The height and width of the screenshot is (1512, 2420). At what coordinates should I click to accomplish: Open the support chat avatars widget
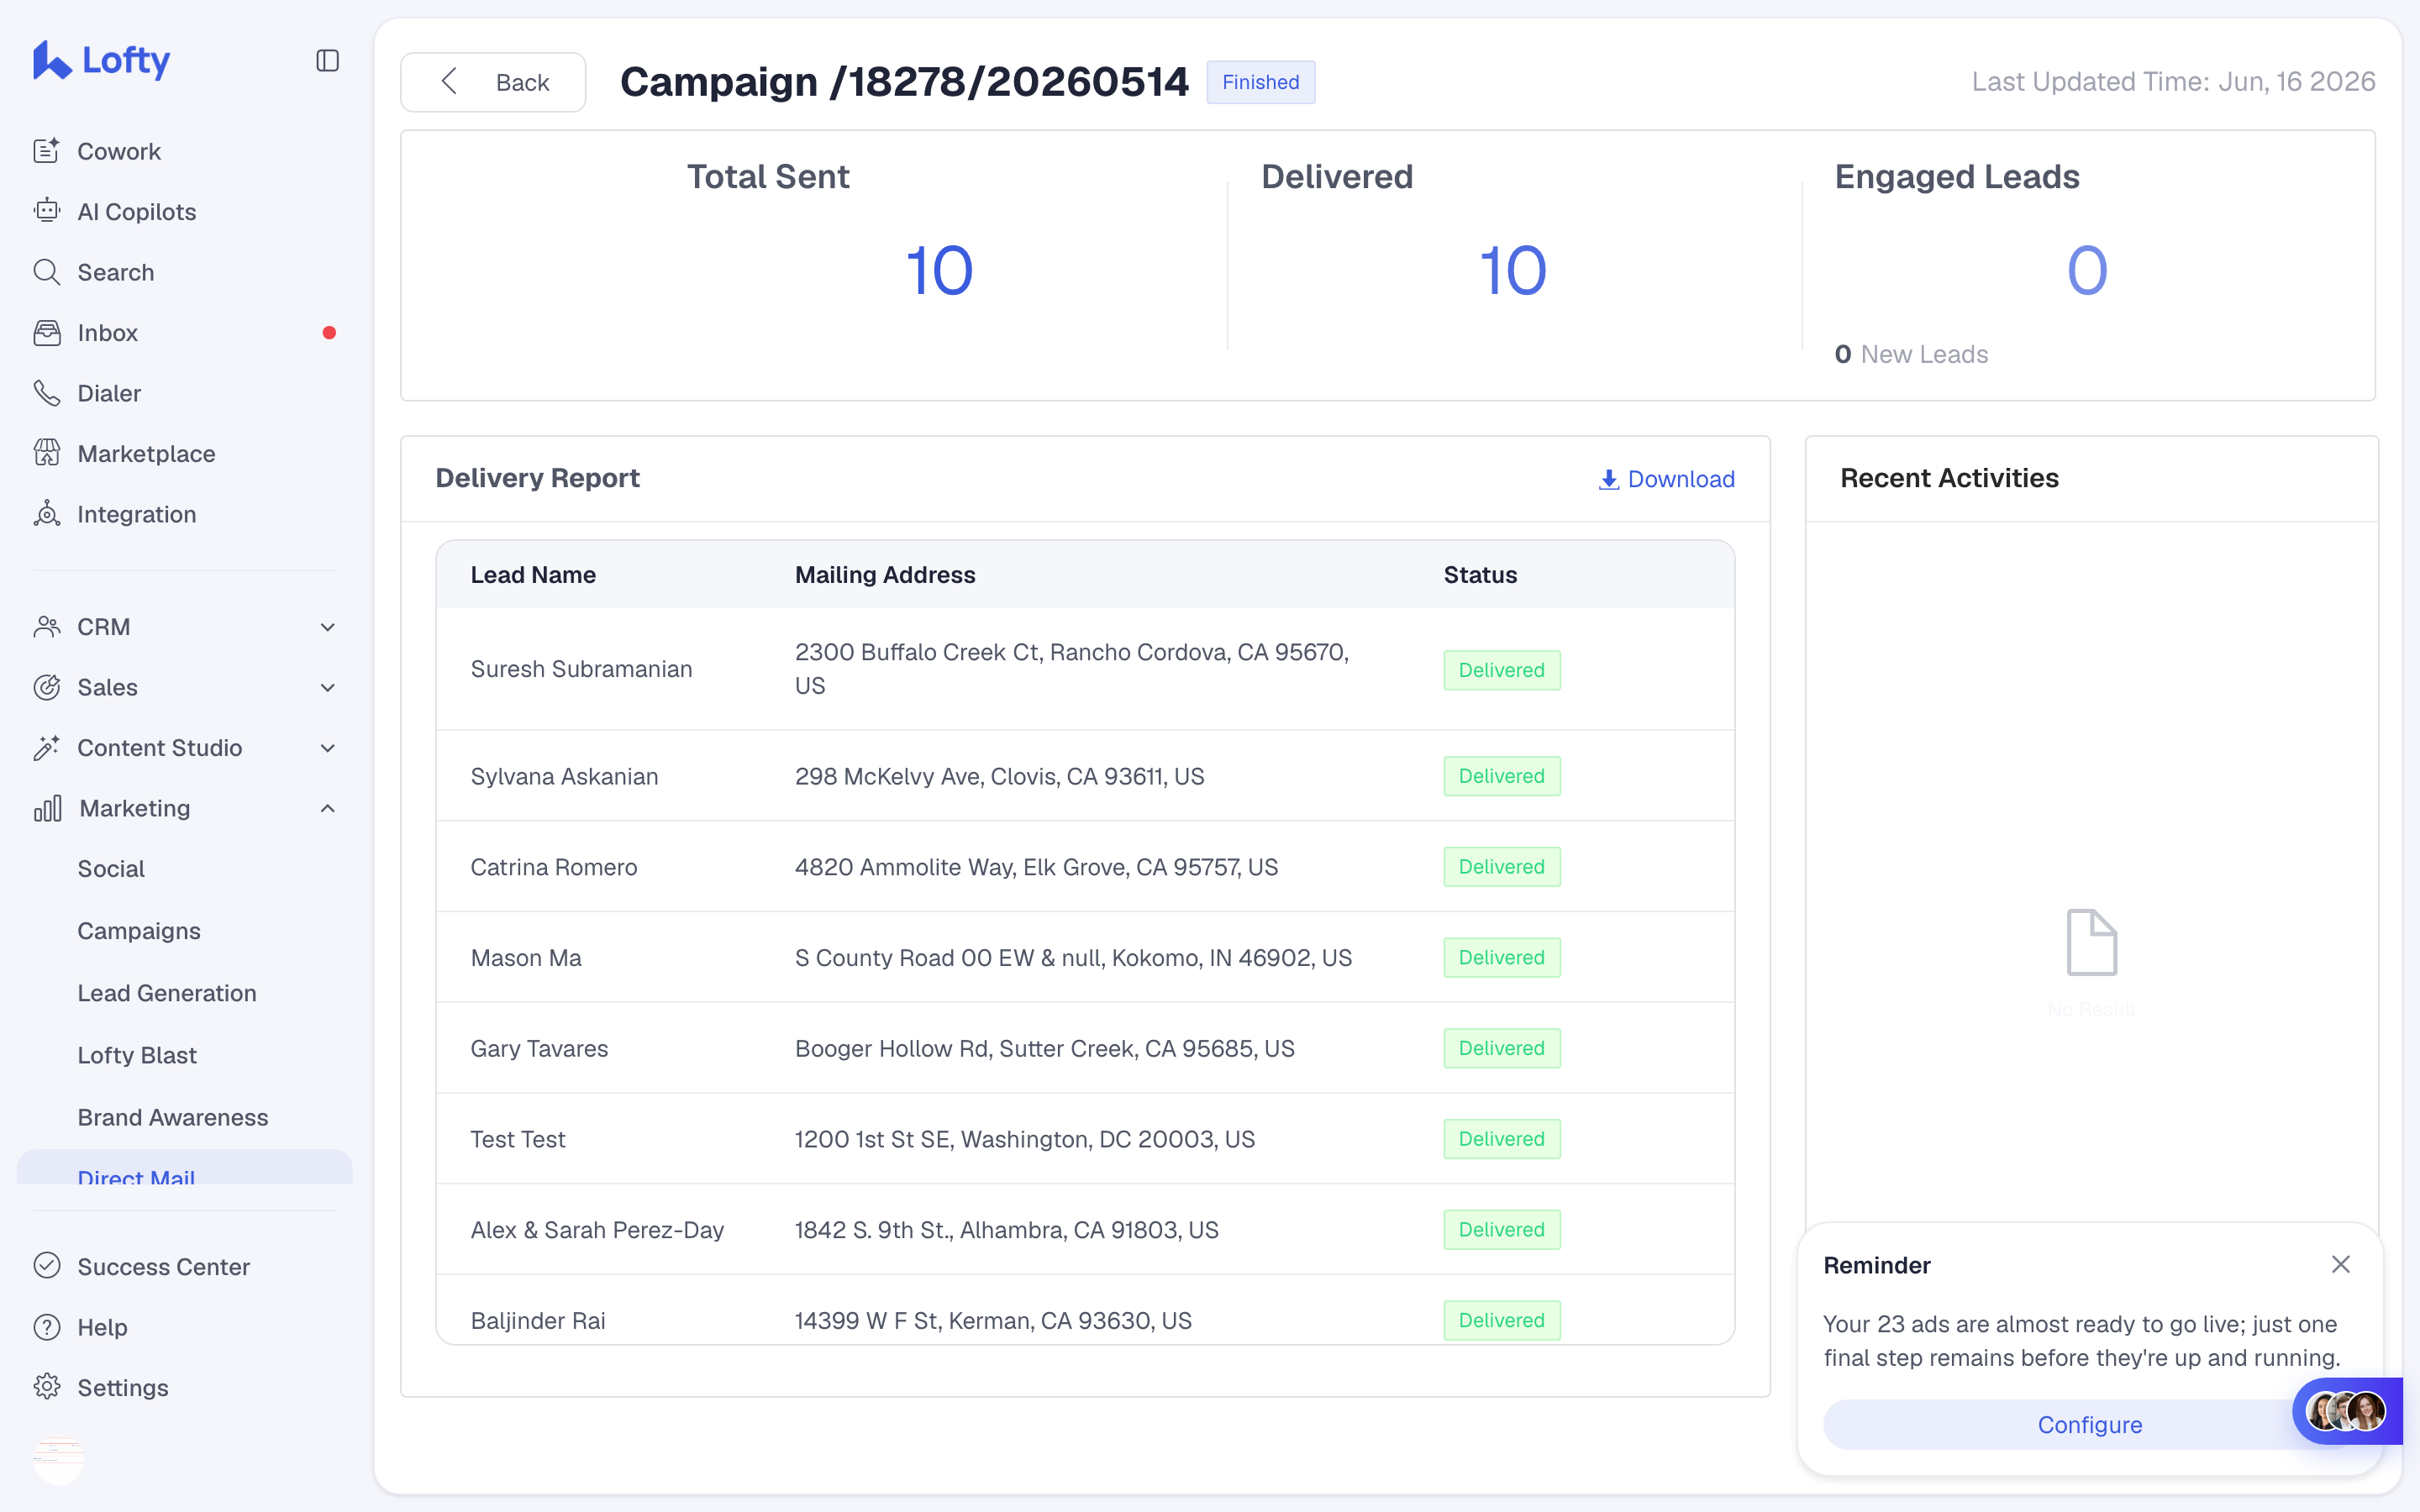click(x=2347, y=1411)
